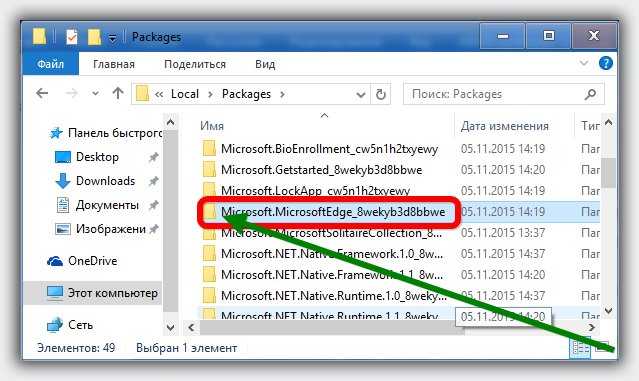The width and height of the screenshot is (639, 381).
Task: Select the Microsoft.Getstarted_8wekyb3d8bbwe folder
Action: pos(322,170)
